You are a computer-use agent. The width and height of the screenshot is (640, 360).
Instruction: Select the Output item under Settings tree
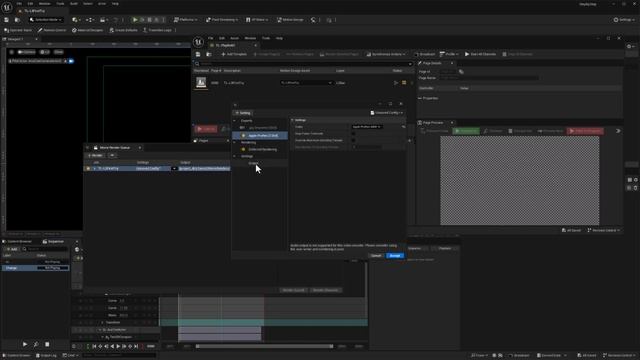pyautogui.click(x=253, y=163)
